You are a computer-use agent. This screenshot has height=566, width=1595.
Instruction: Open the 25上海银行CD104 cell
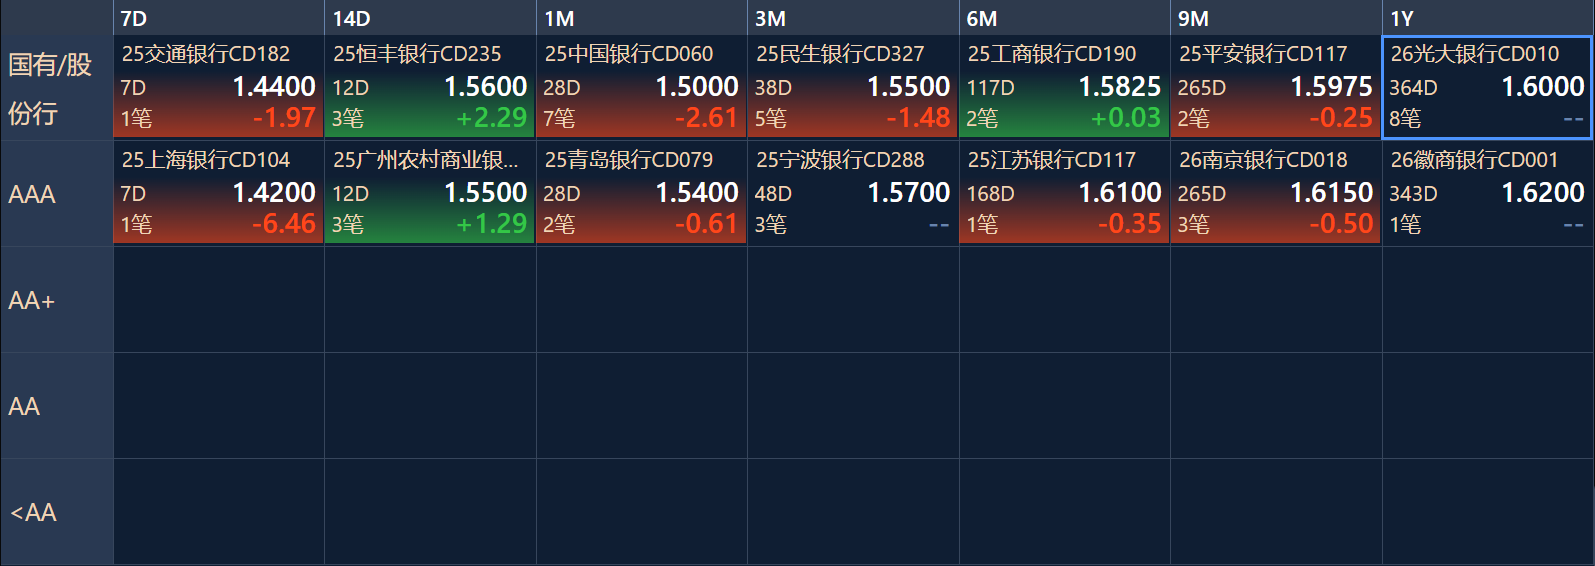click(218, 193)
